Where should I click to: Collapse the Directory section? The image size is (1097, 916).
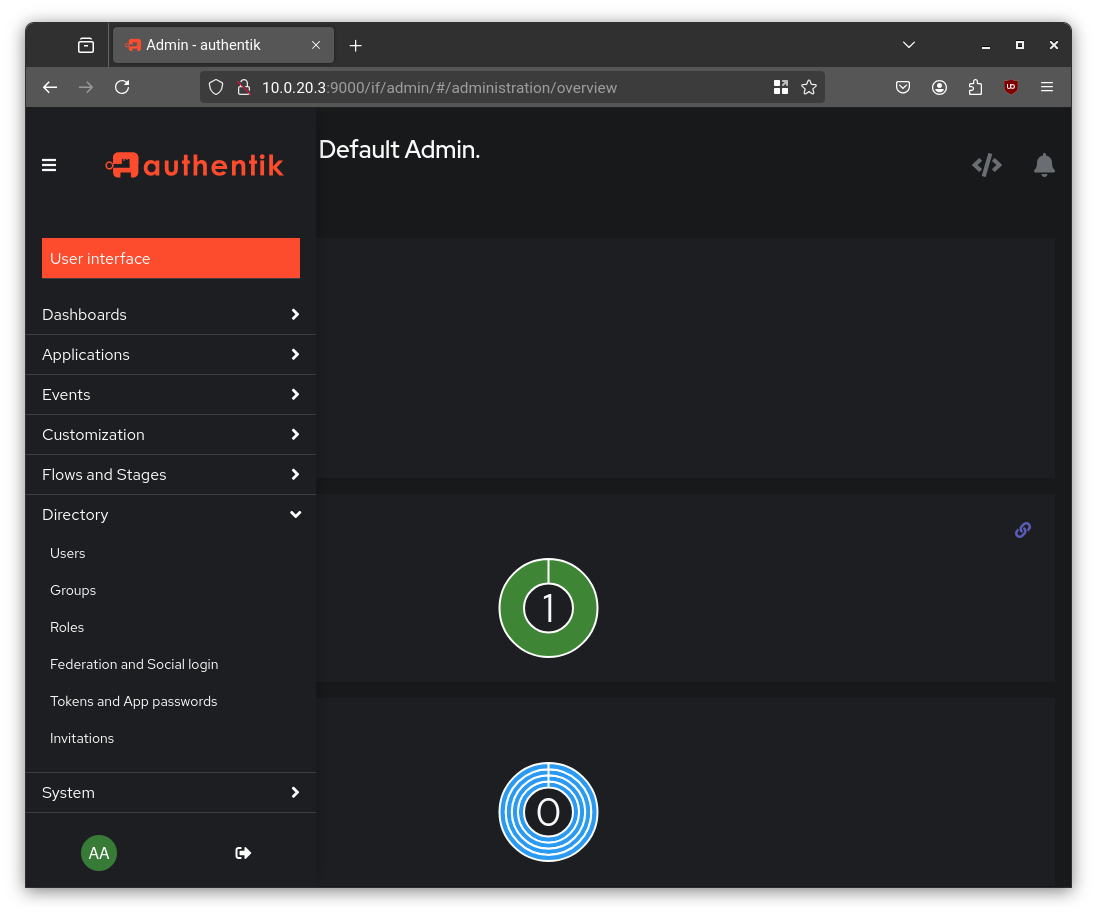pyautogui.click(x=171, y=514)
